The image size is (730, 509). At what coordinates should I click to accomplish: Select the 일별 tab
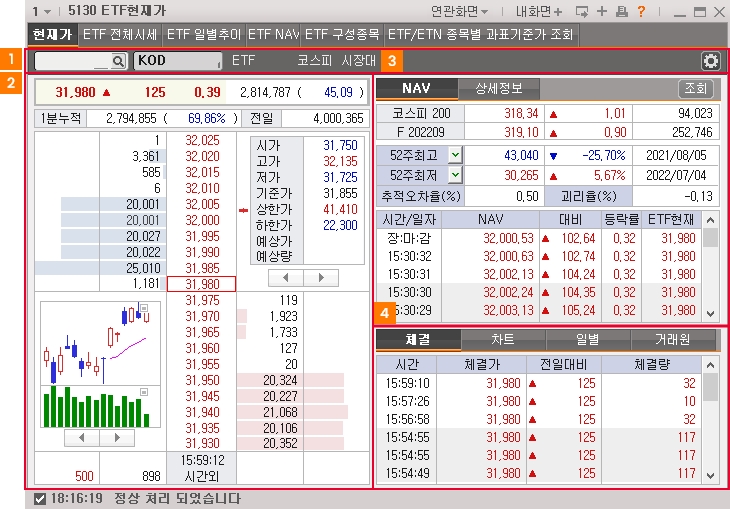click(588, 339)
